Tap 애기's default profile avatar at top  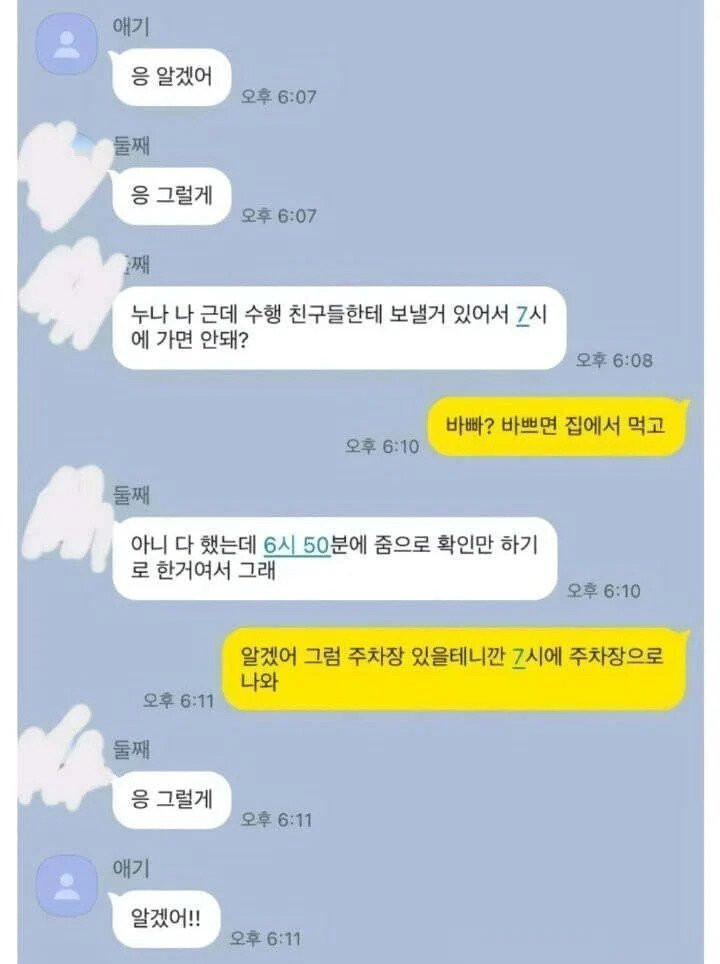(66, 44)
